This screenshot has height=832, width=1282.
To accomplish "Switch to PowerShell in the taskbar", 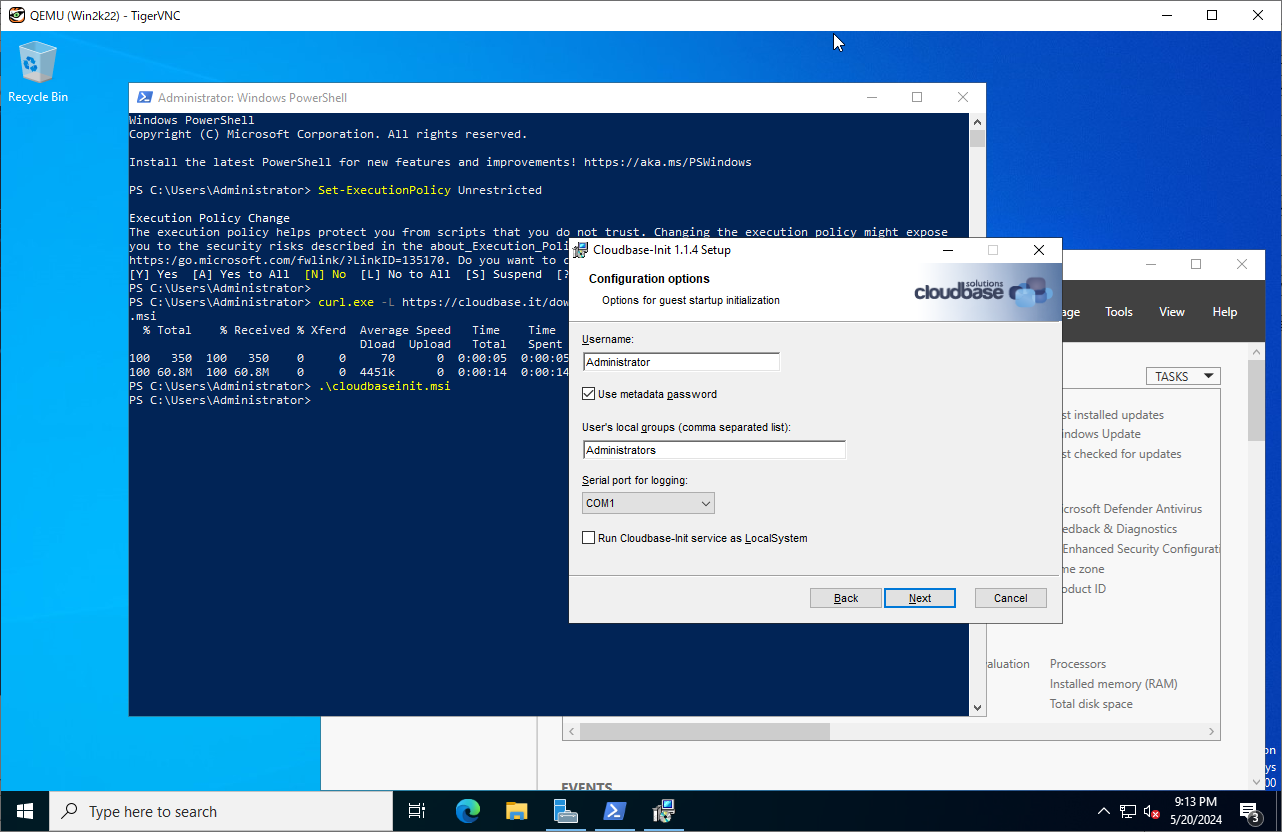I will (x=615, y=811).
